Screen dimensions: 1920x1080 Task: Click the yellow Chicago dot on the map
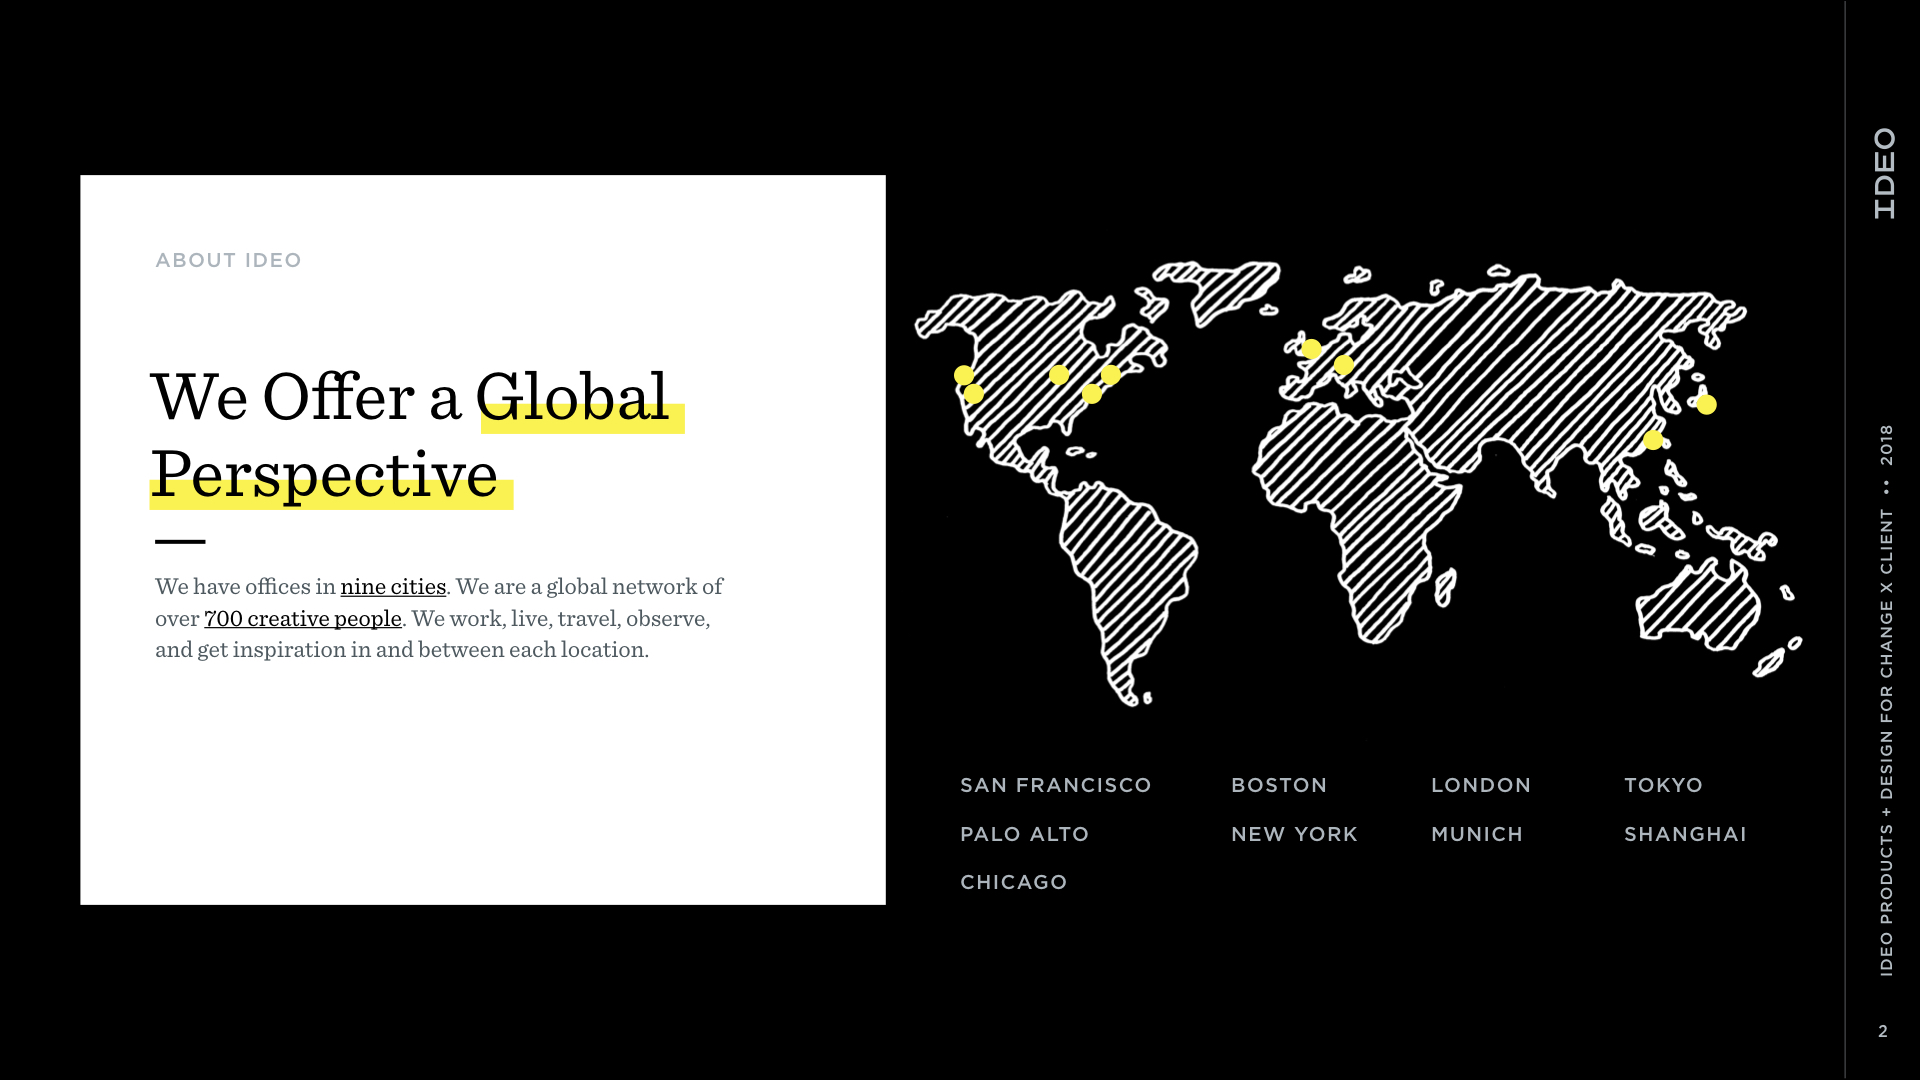click(x=1059, y=375)
